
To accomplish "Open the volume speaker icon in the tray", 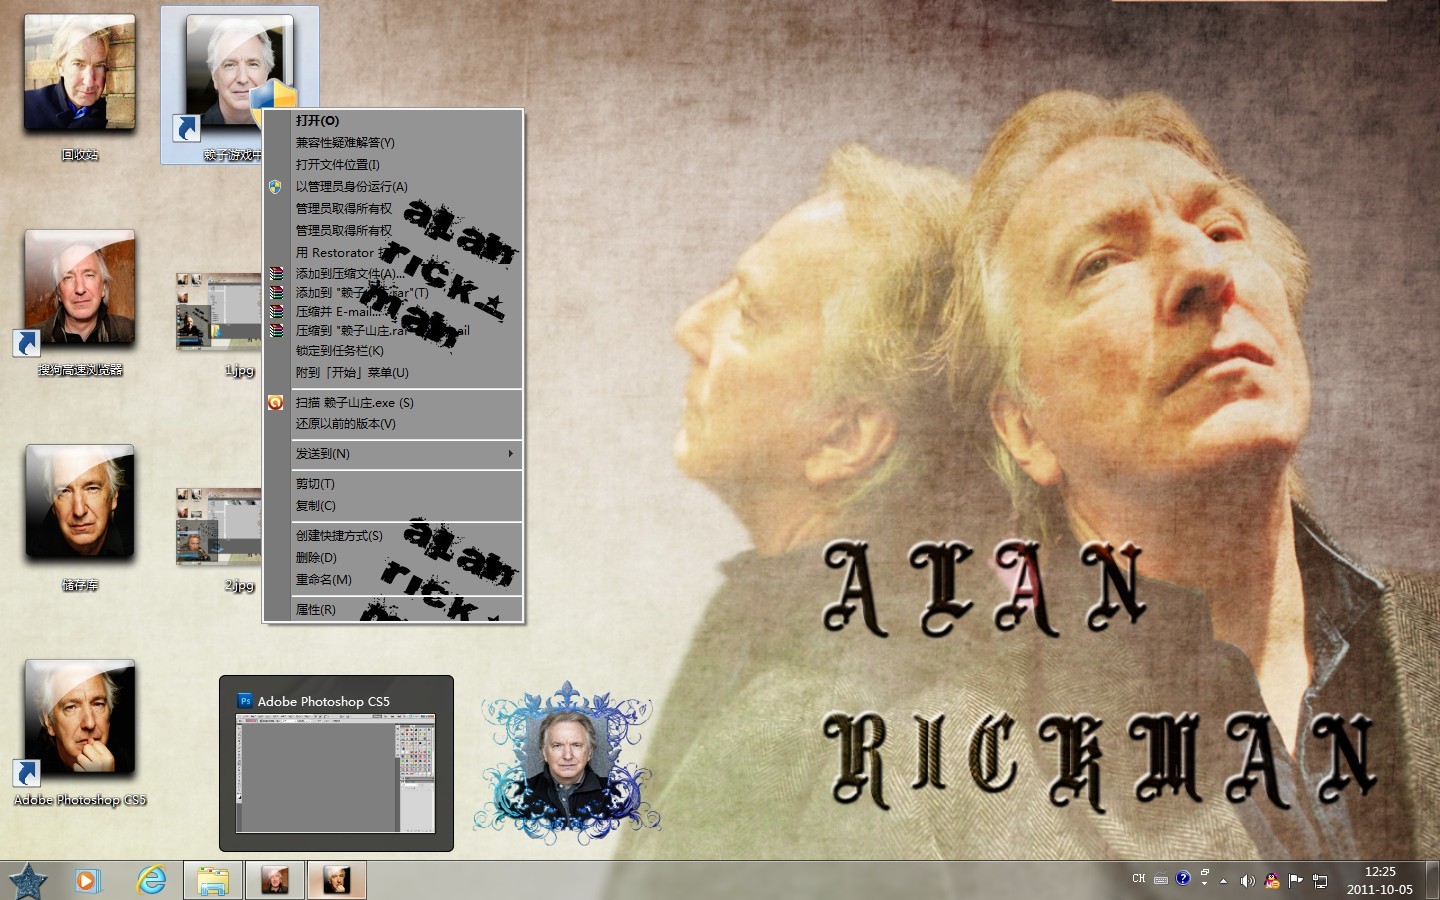I will tap(1247, 881).
